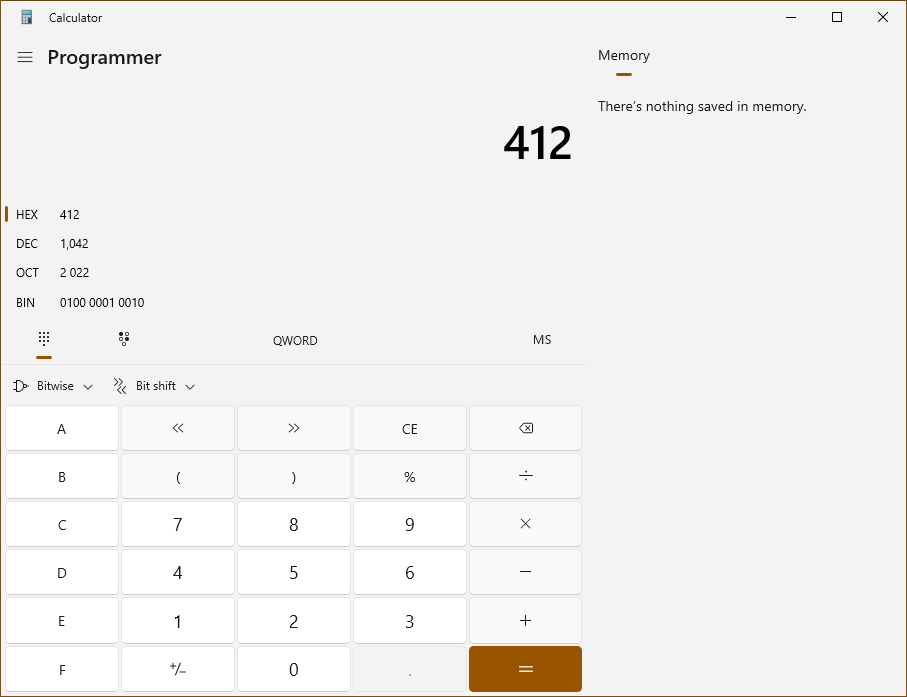This screenshot has height=697, width=907.
Task: Click the number 4 key
Action: click(x=178, y=572)
